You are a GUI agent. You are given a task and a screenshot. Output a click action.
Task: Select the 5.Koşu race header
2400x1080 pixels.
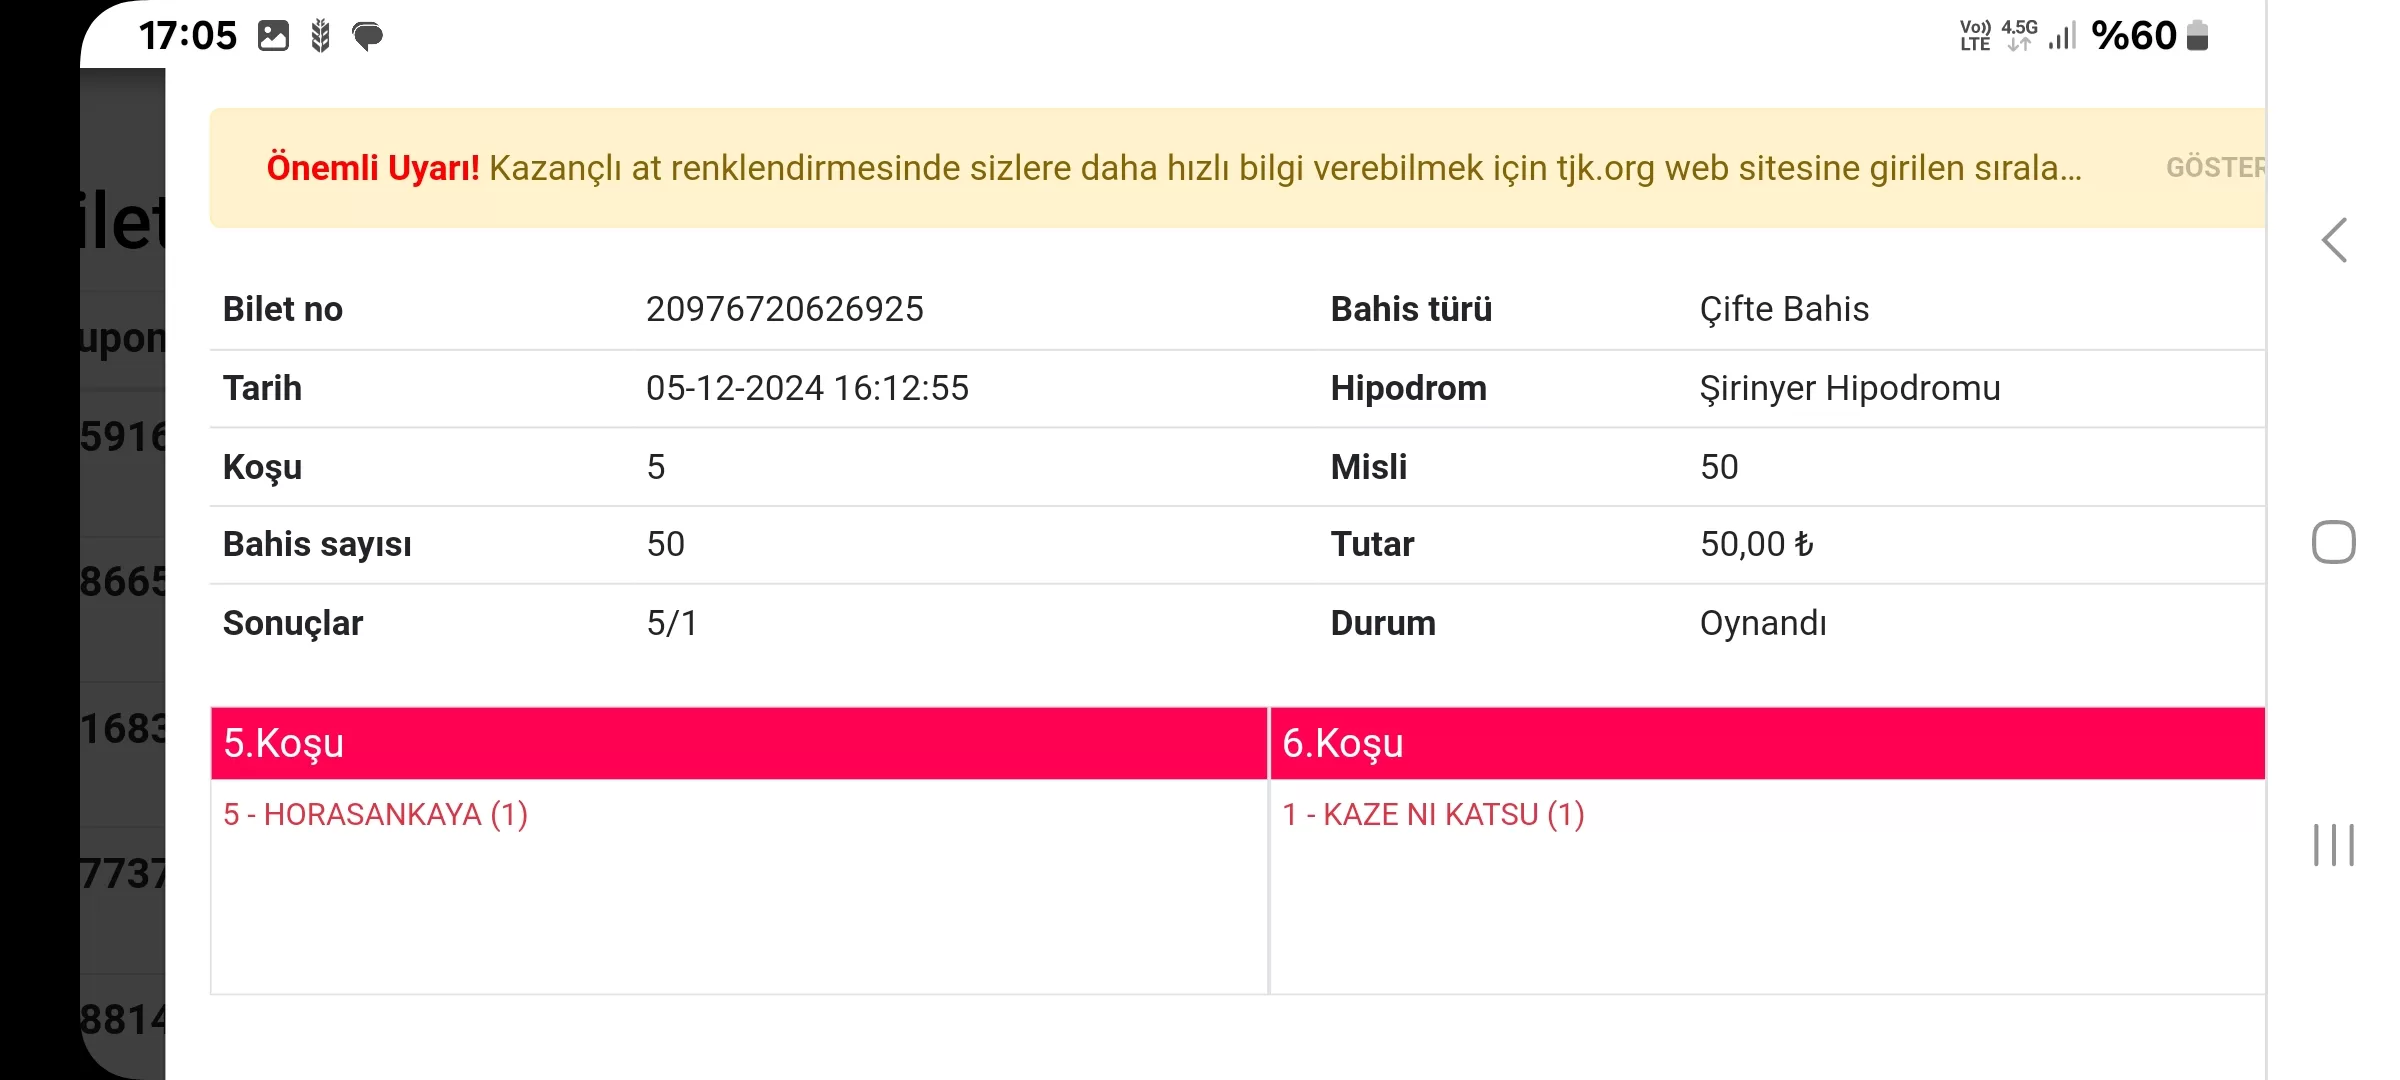coord(738,743)
